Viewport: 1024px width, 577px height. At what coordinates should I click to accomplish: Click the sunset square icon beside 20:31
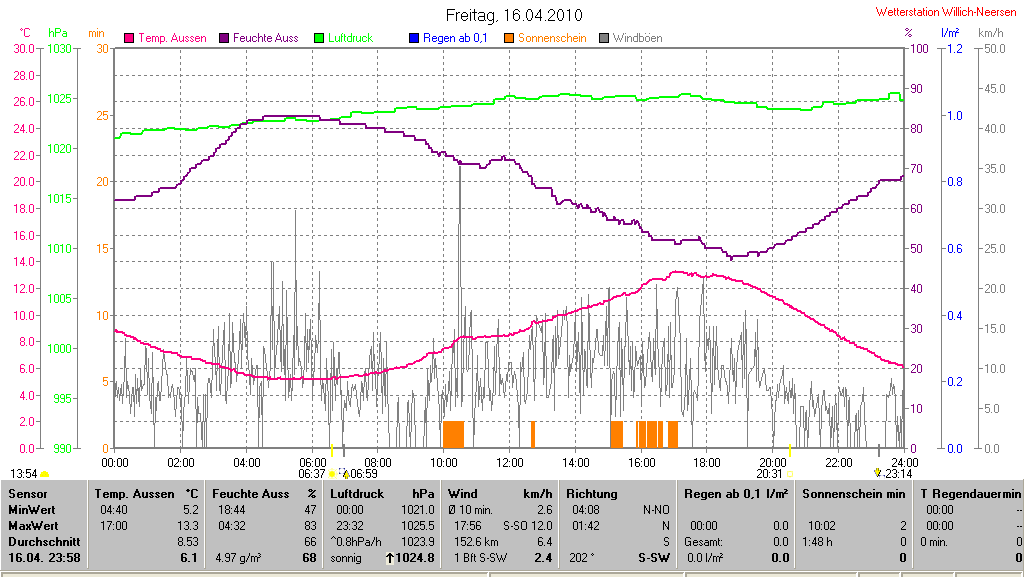tap(790, 475)
